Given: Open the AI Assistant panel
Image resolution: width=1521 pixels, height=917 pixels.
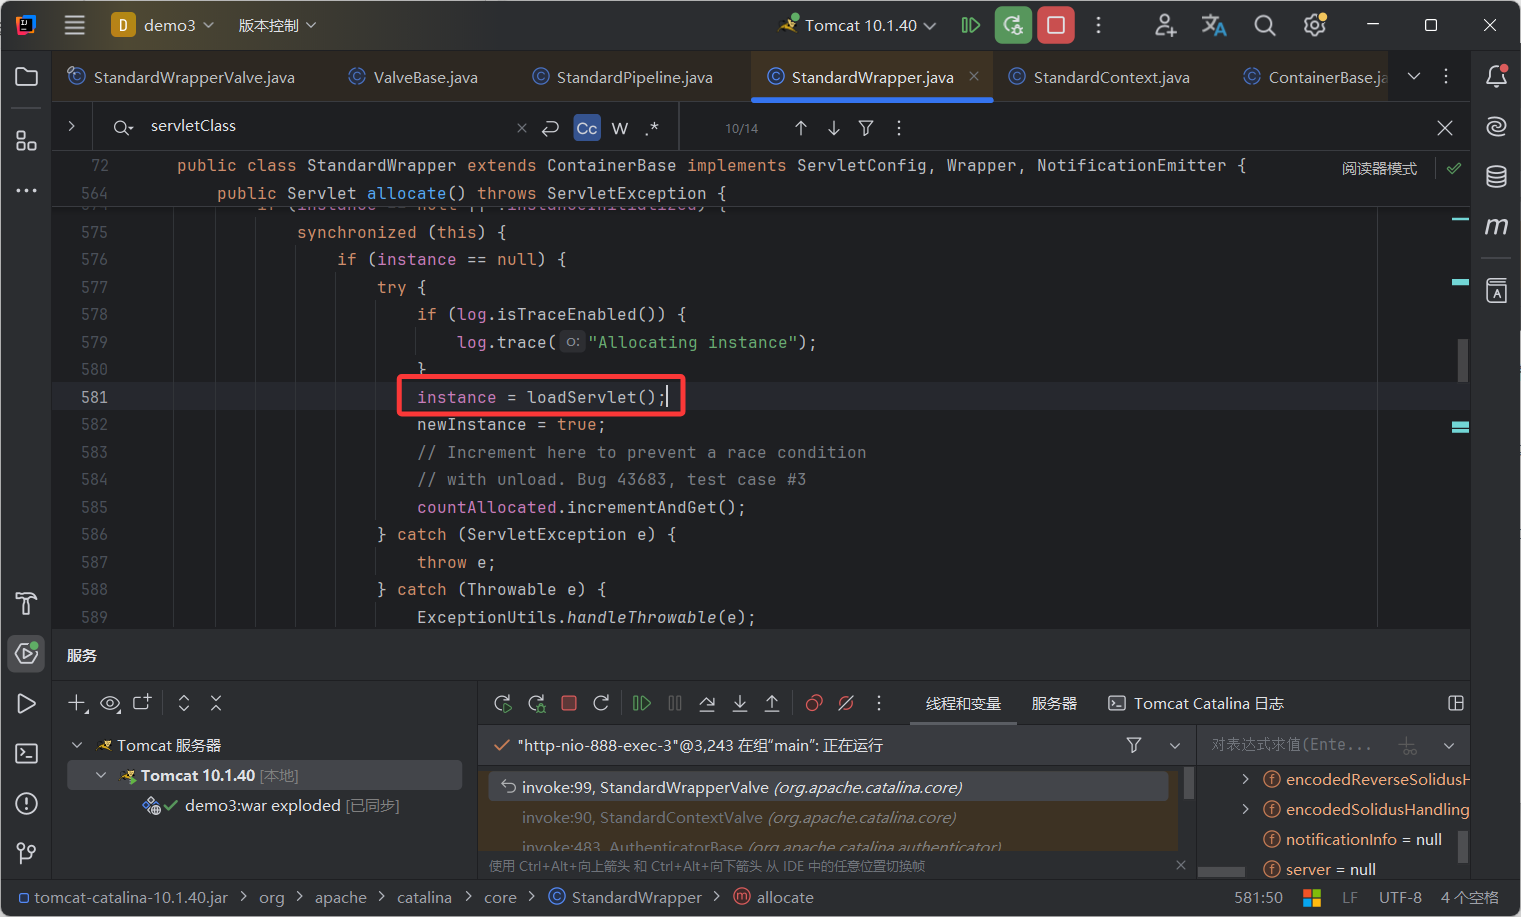Looking at the screenshot, I should [1496, 127].
